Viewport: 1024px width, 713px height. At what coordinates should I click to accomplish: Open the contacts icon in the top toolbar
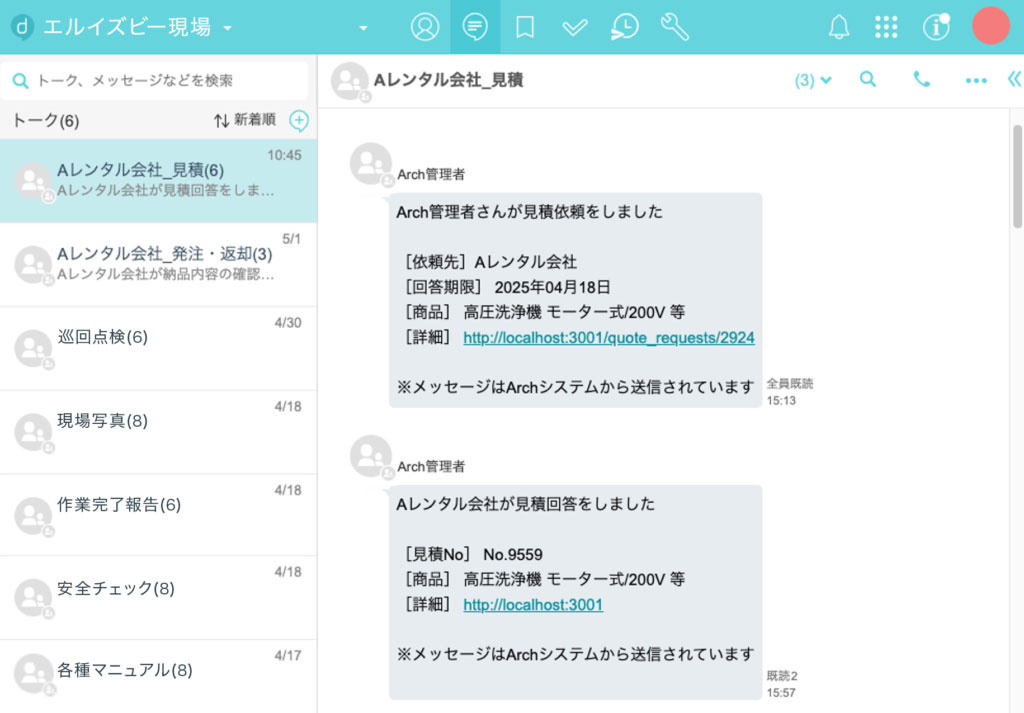click(x=424, y=27)
